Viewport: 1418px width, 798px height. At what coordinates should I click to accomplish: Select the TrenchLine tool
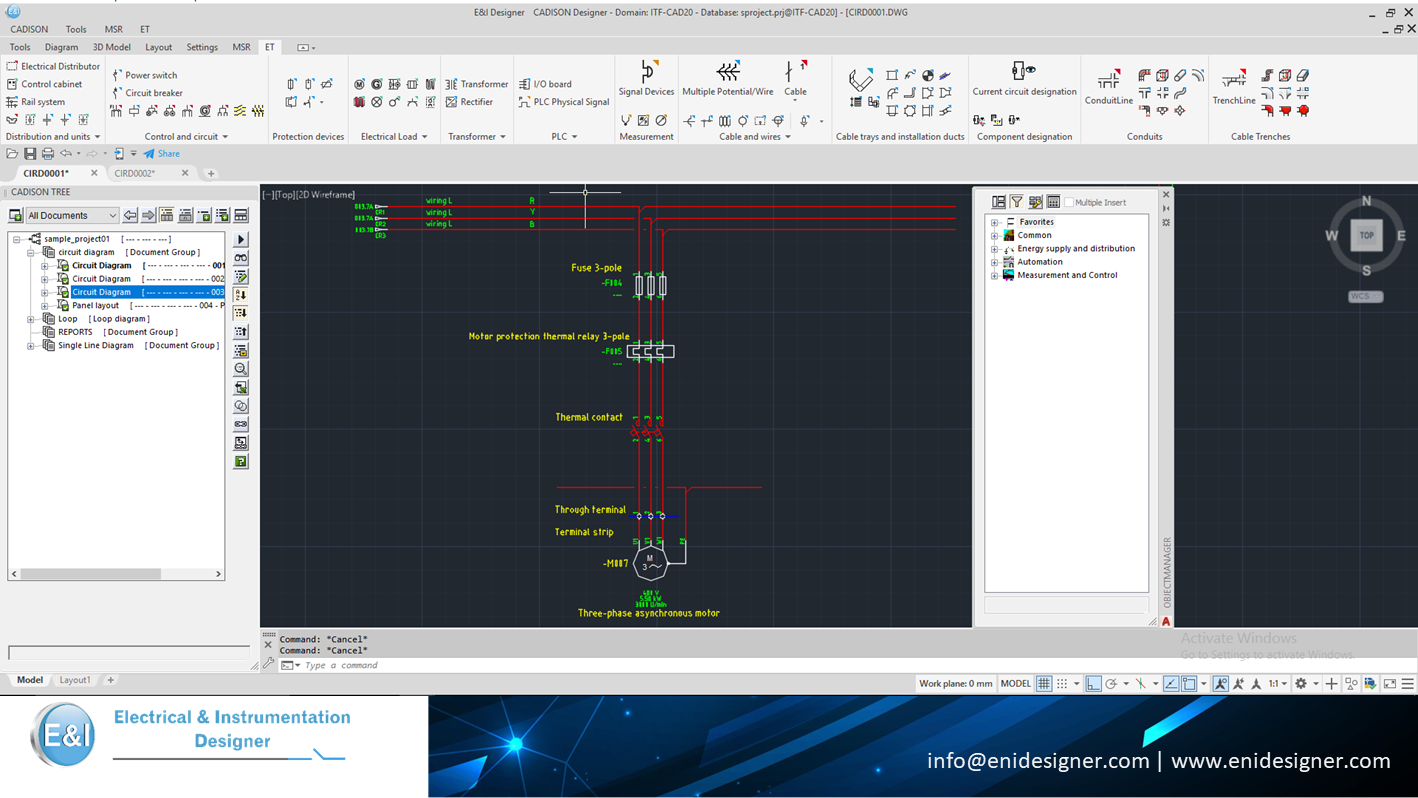coord(1234,85)
